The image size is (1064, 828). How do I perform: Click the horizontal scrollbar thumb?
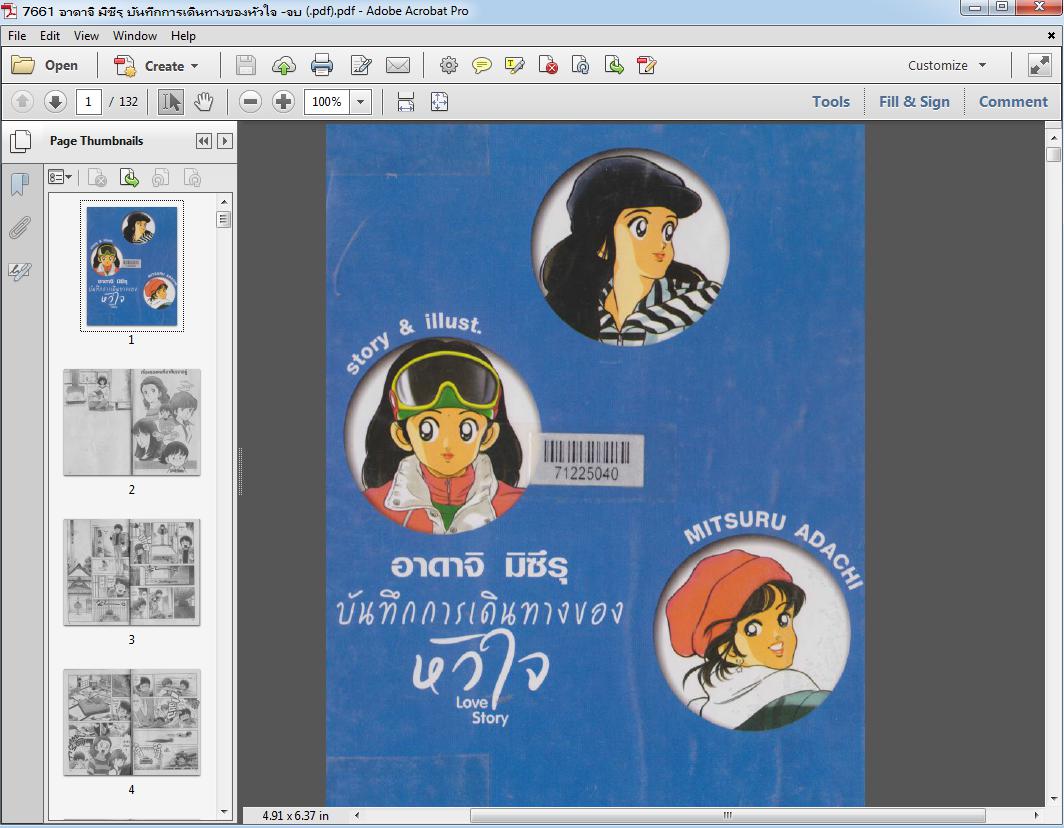coord(727,815)
